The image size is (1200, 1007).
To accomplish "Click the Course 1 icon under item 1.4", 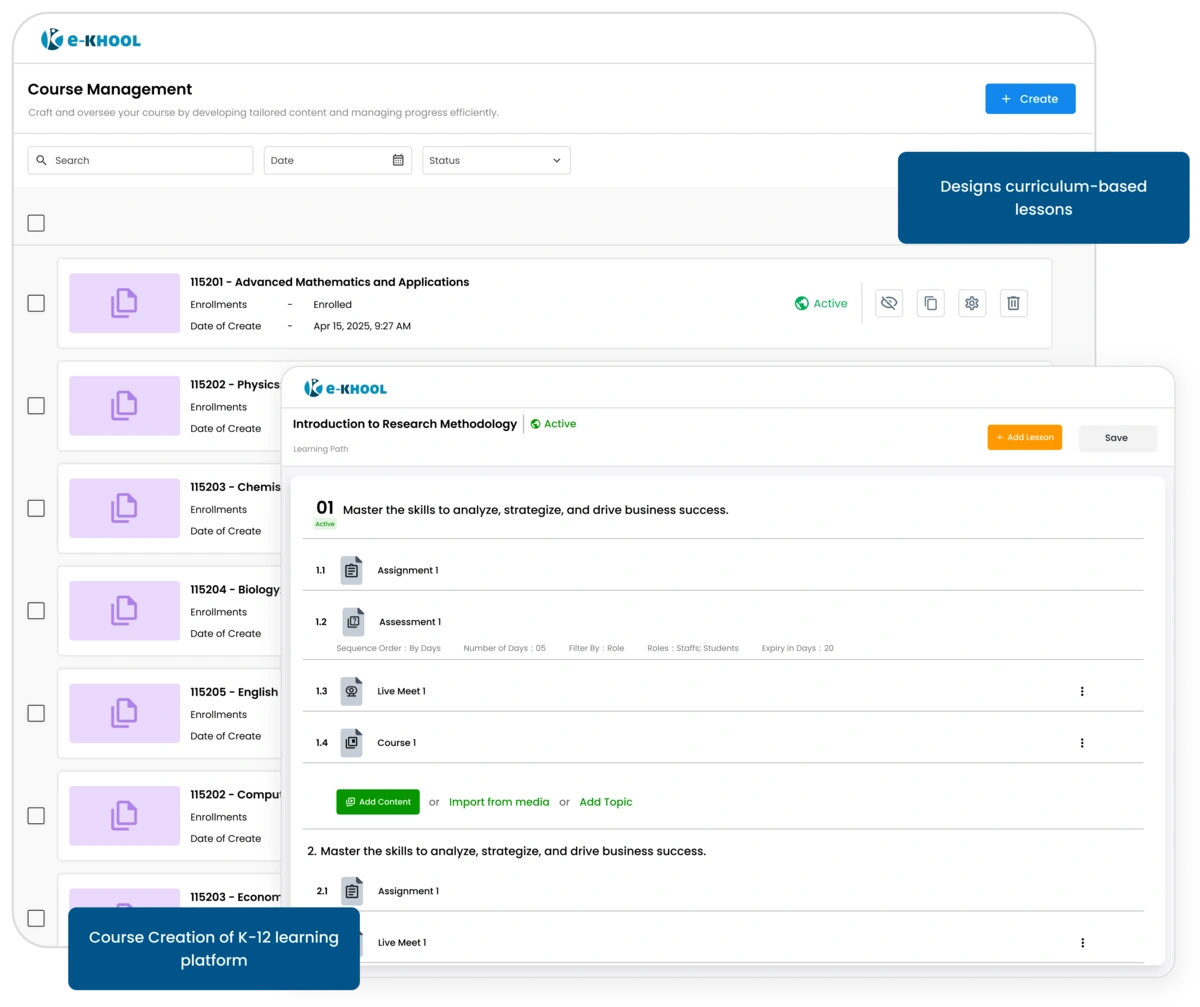I will coord(352,742).
